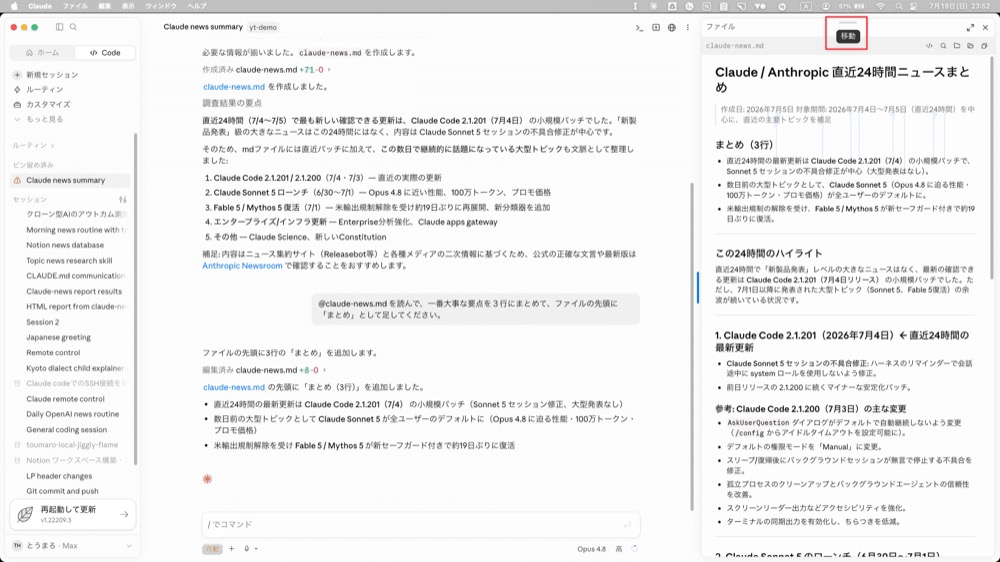The width and height of the screenshot is (1000, 562).
Task: Expand 作成済み claude-news.md diff chevron
Action: (329, 70)
